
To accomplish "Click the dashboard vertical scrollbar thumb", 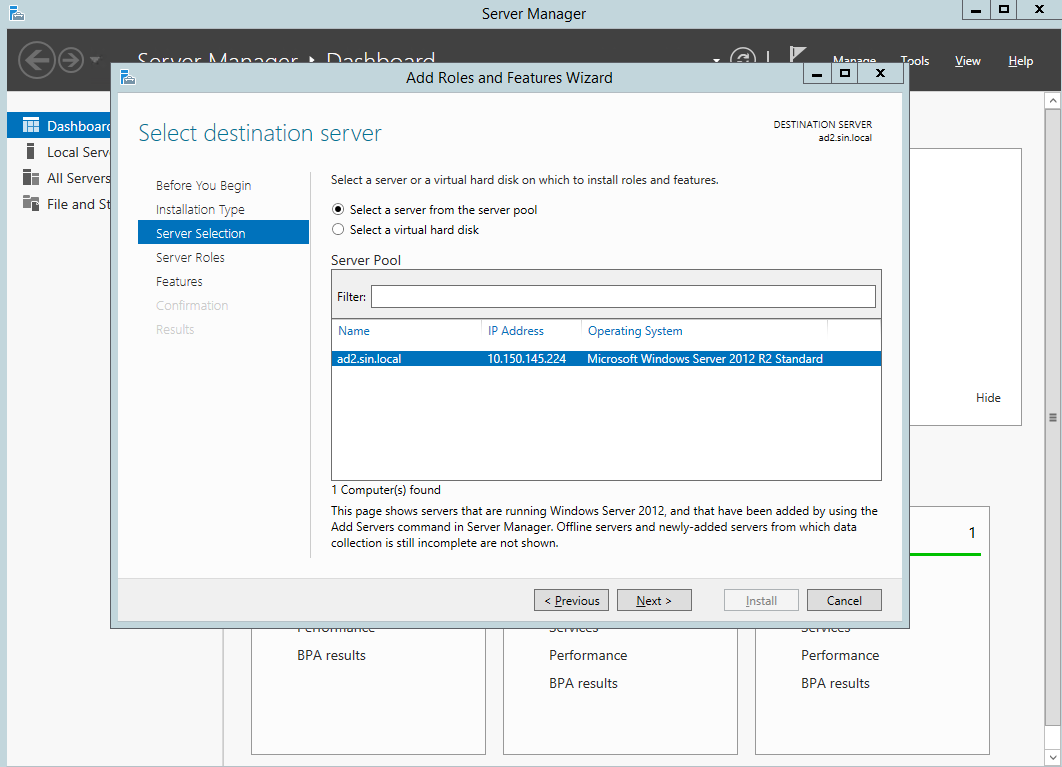I will (x=1053, y=418).
